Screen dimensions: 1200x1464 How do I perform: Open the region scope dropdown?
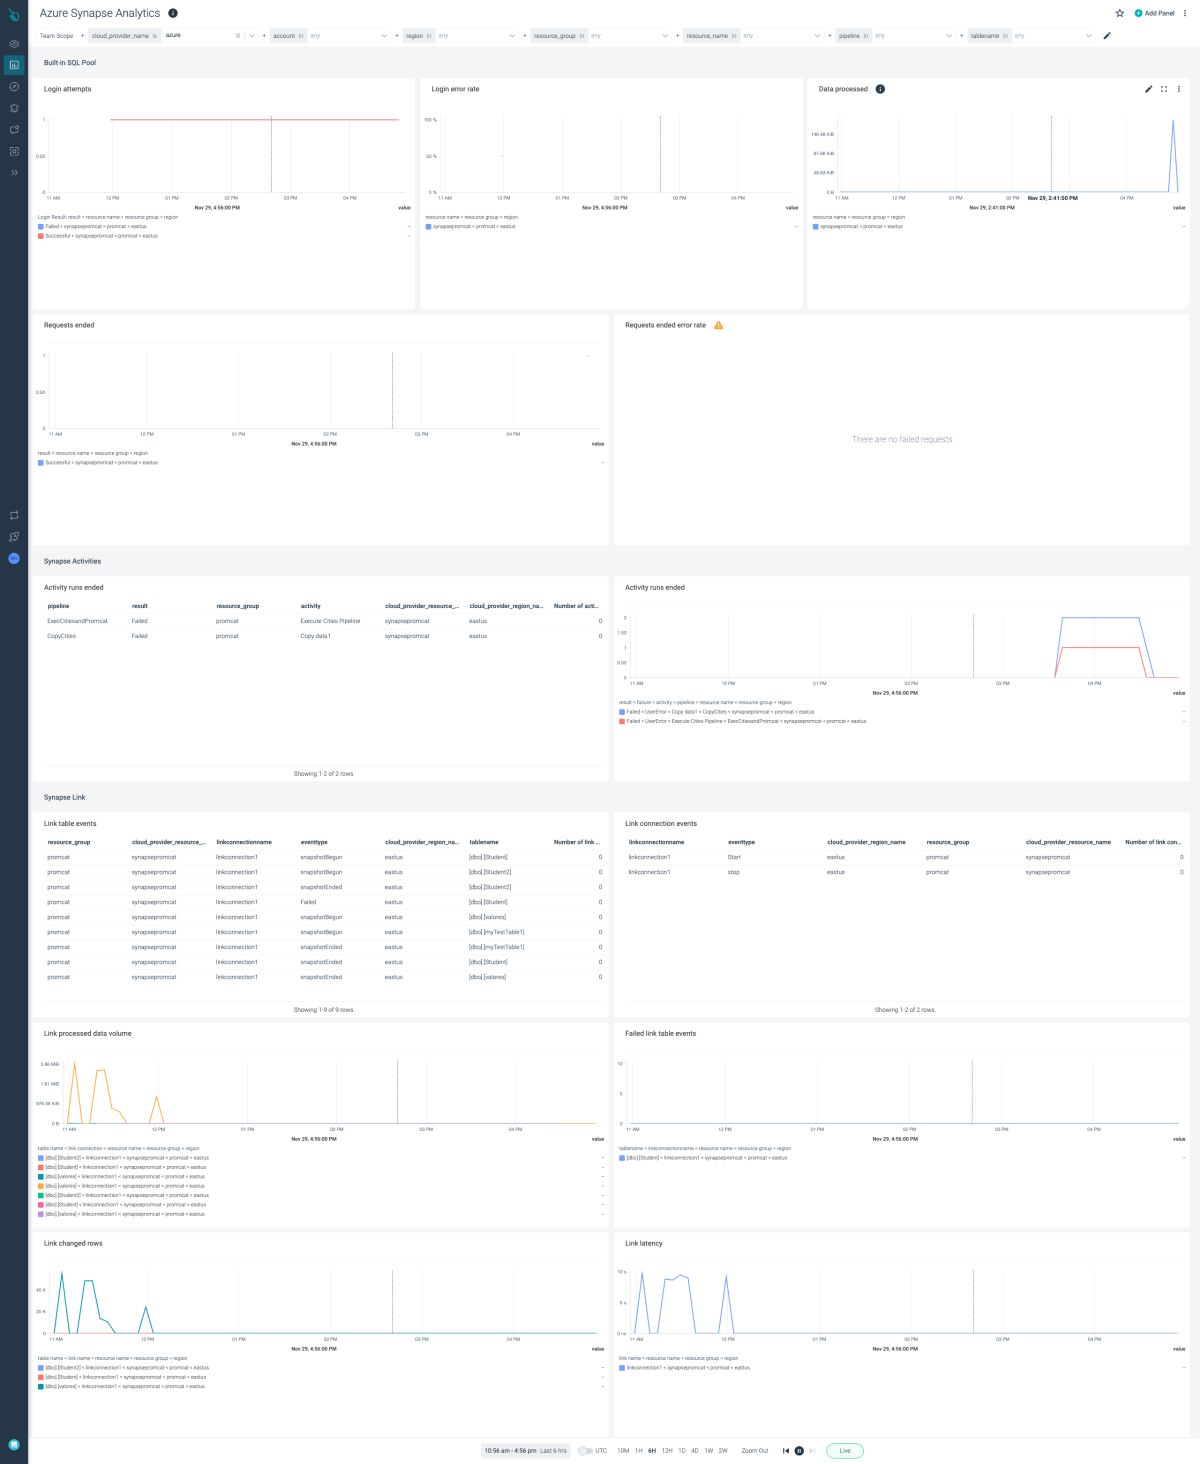512,36
